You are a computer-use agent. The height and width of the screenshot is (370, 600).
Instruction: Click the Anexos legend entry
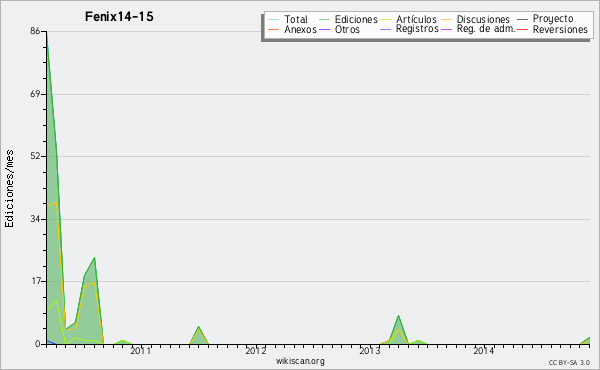coord(292,29)
